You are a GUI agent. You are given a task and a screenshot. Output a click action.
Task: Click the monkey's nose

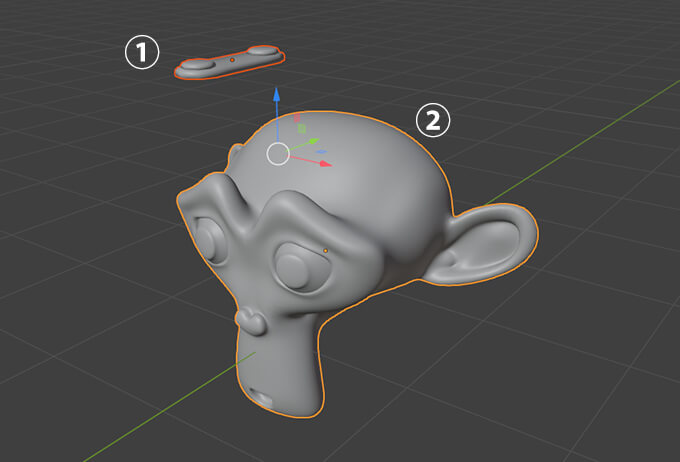click(x=251, y=320)
